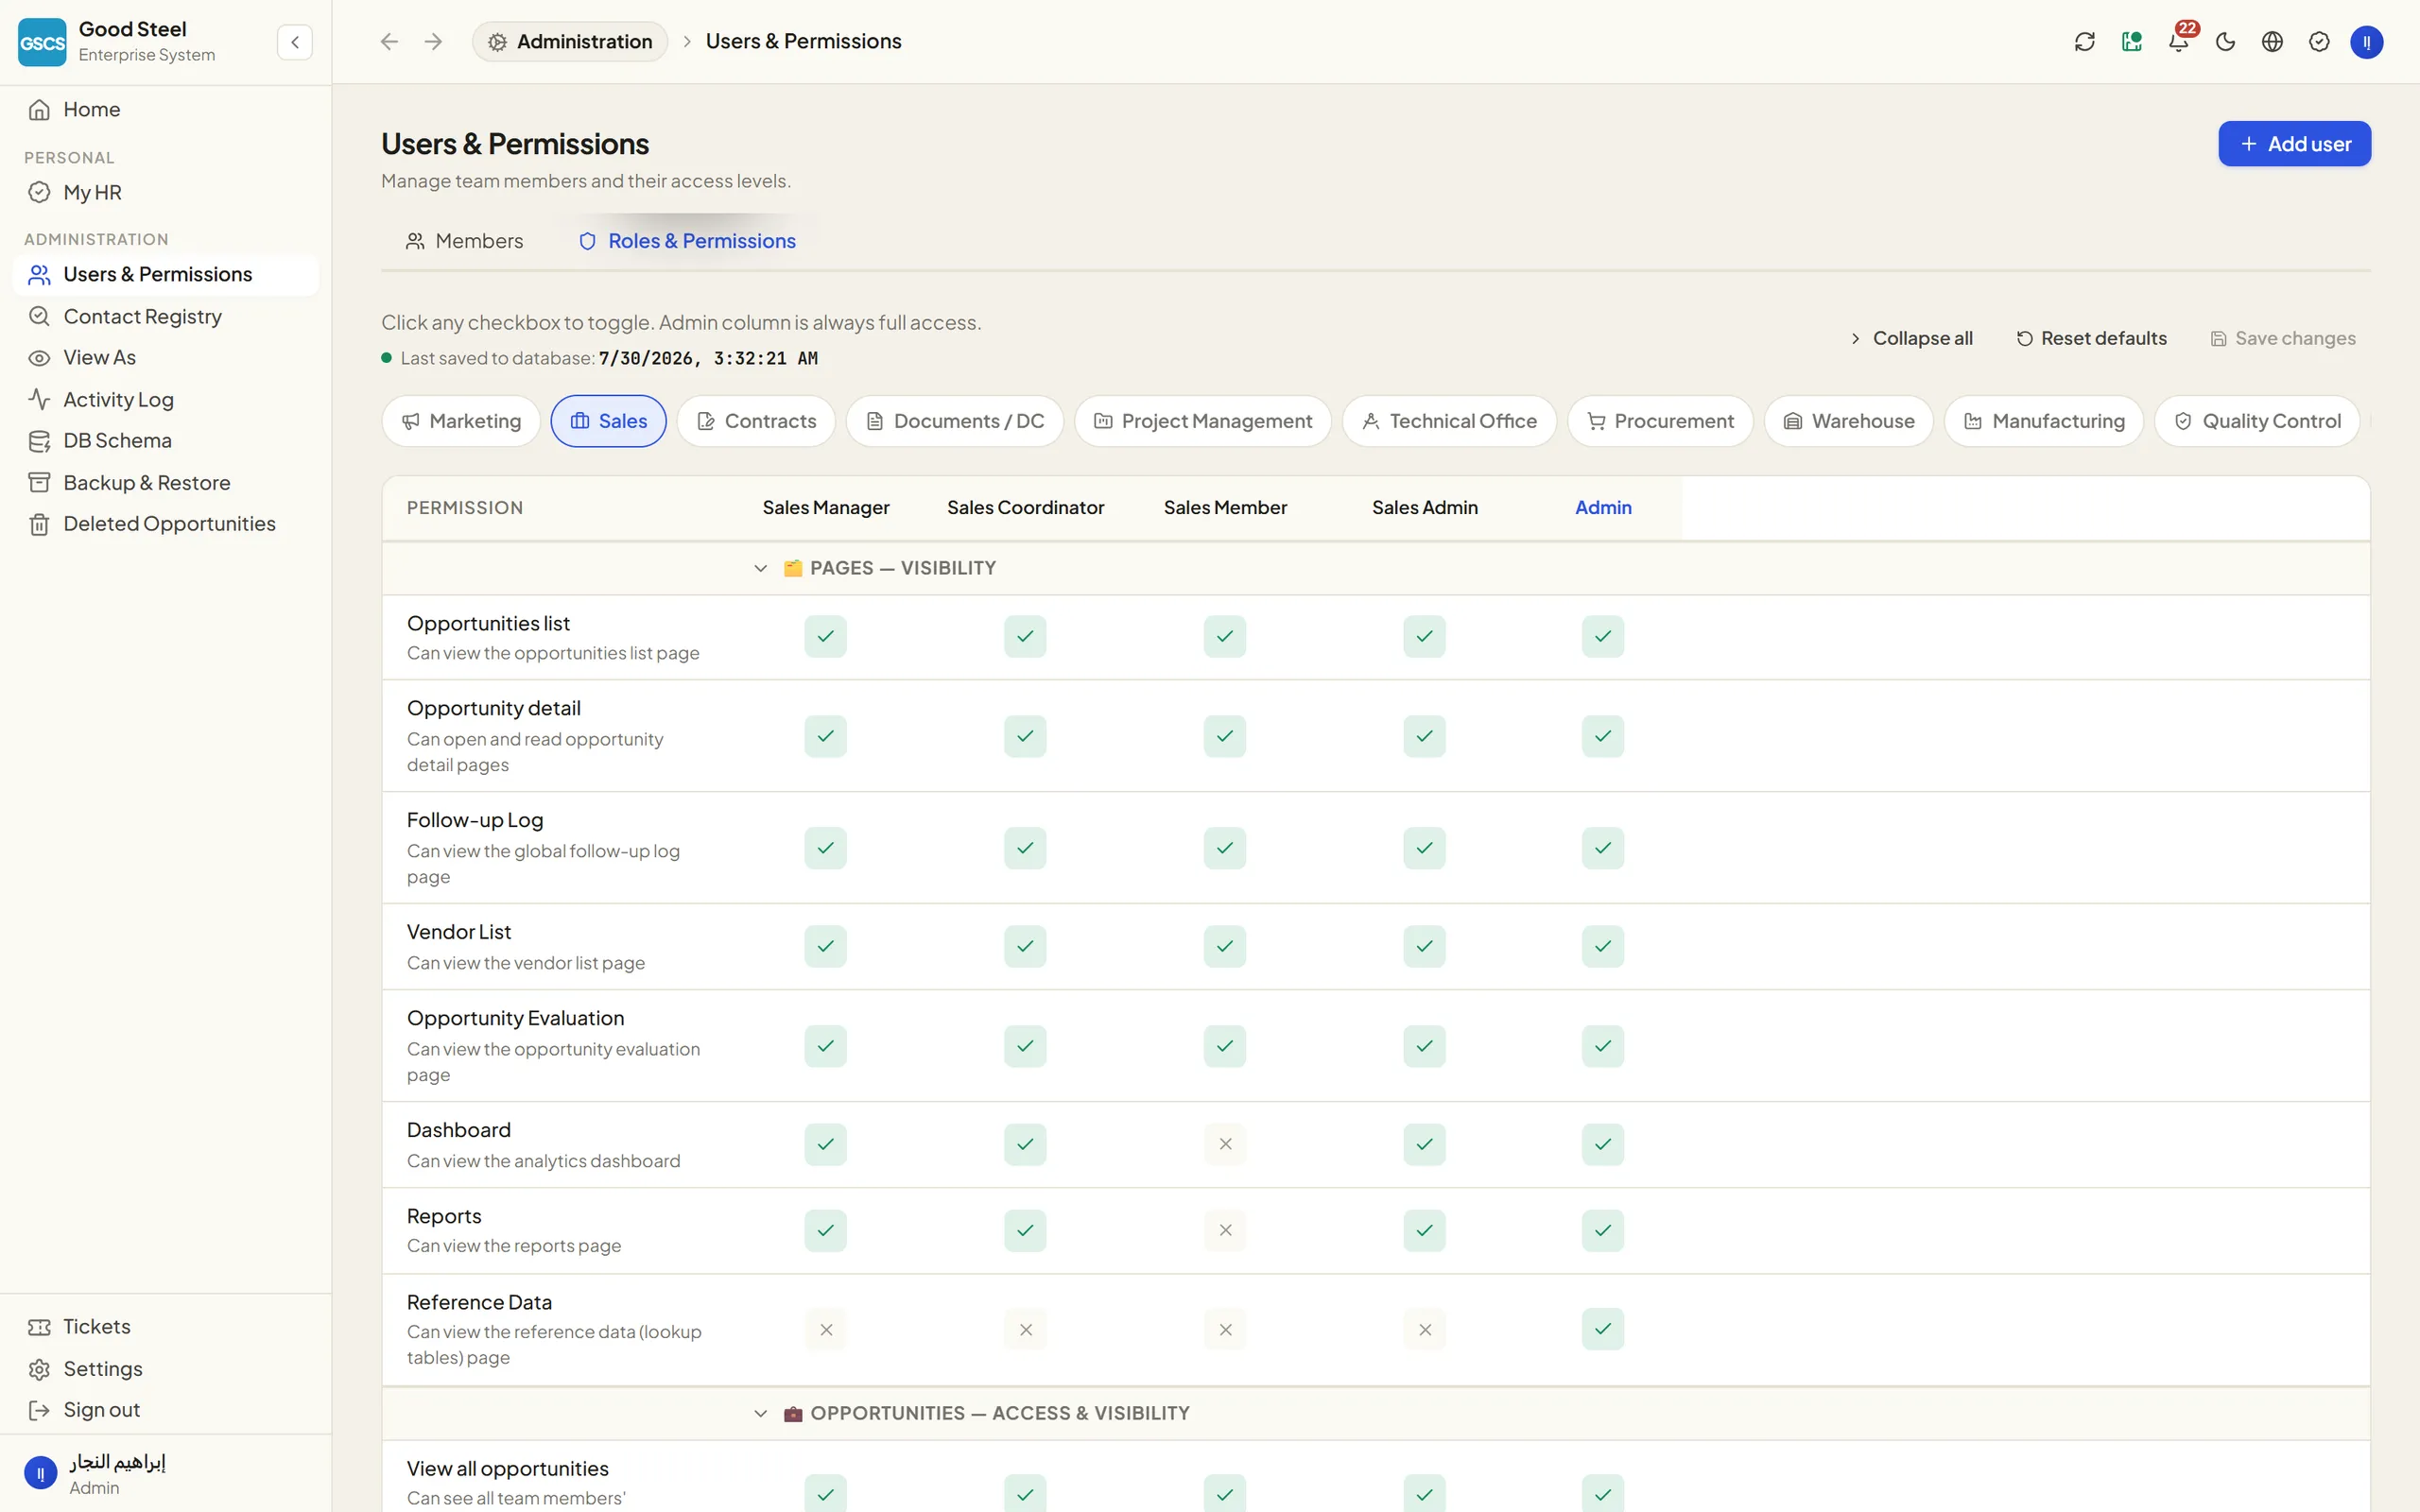Click the My HR icon
Screen dimensions: 2420x1512
(x=39, y=193)
